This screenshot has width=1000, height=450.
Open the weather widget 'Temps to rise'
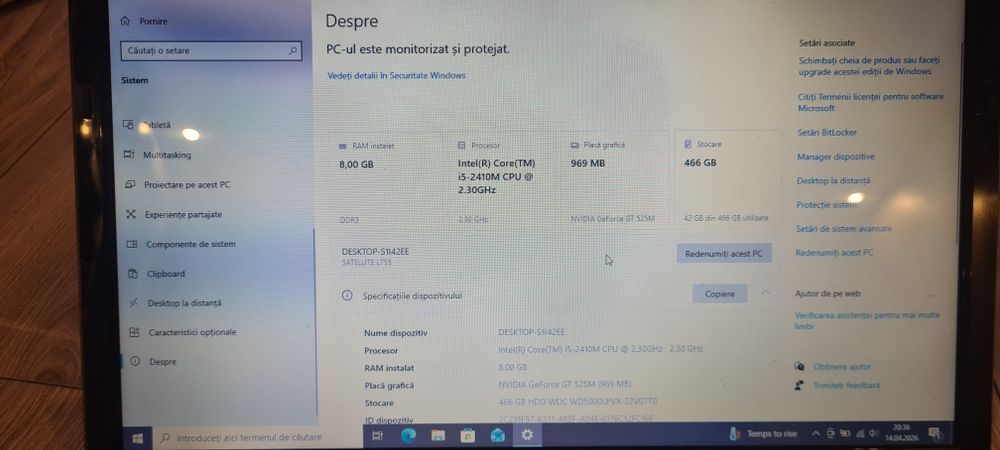point(763,434)
